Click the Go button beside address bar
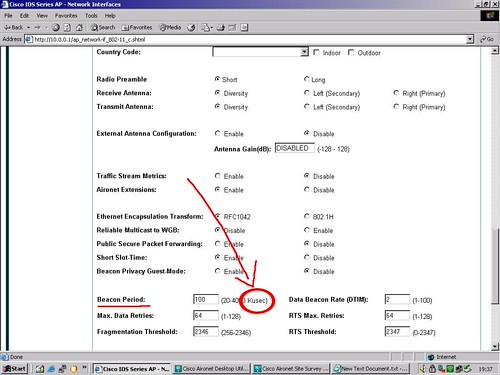500x375 pixels. pos(487,39)
